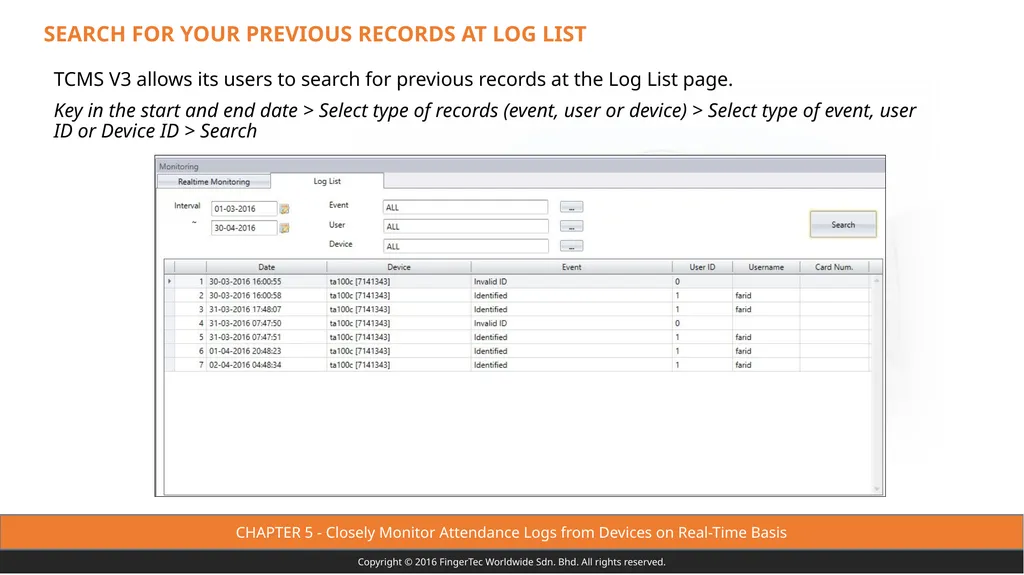Sort by the Device column header
The width and height of the screenshot is (1024, 575).
(x=398, y=267)
